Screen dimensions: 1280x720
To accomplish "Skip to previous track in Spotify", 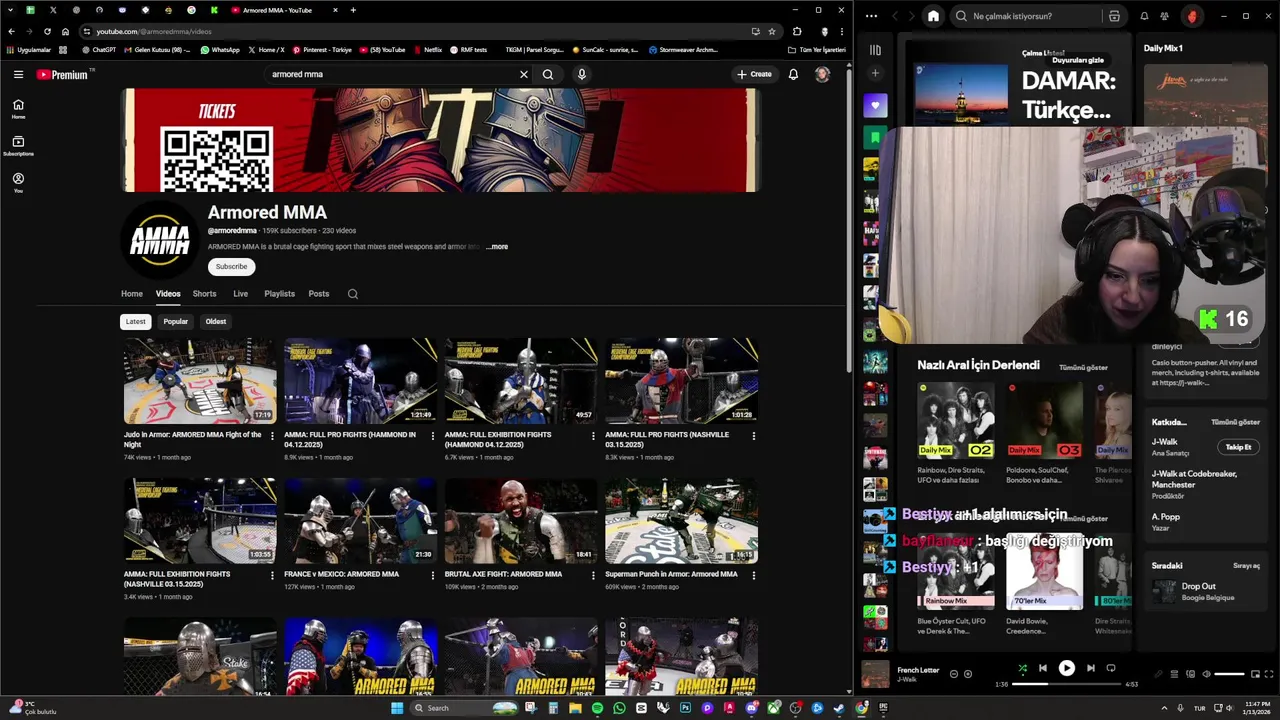I will 1043,668.
